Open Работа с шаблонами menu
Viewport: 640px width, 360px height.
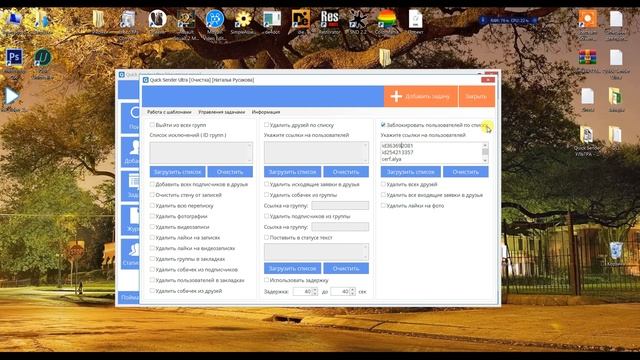[169, 112]
